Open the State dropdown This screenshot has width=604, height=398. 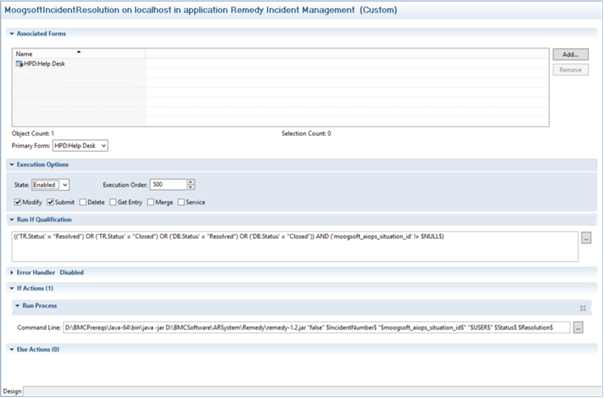coord(50,185)
